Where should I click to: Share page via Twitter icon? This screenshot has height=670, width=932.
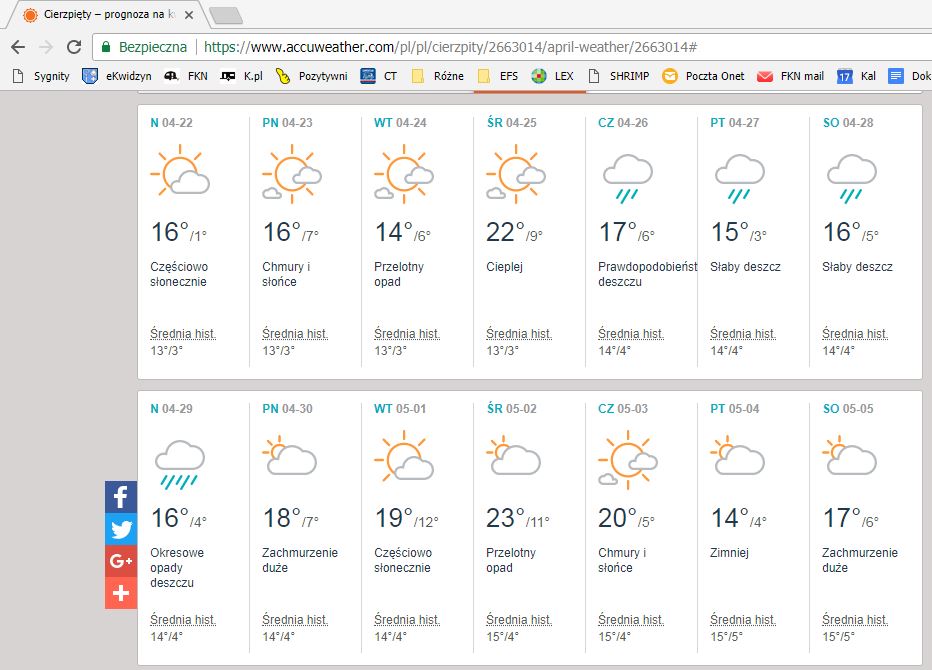pos(121,529)
